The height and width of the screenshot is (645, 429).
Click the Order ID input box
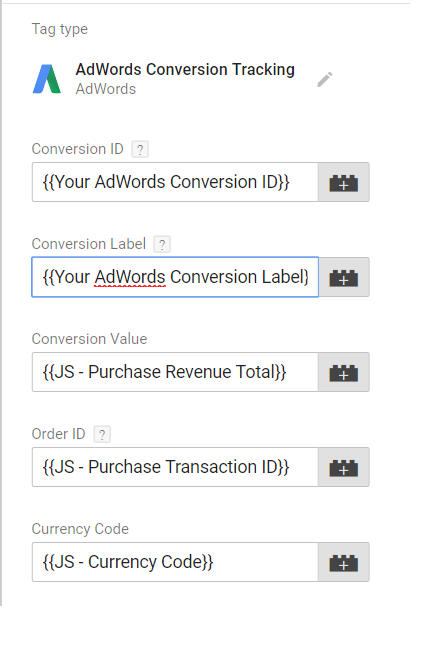tap(175, 467)
